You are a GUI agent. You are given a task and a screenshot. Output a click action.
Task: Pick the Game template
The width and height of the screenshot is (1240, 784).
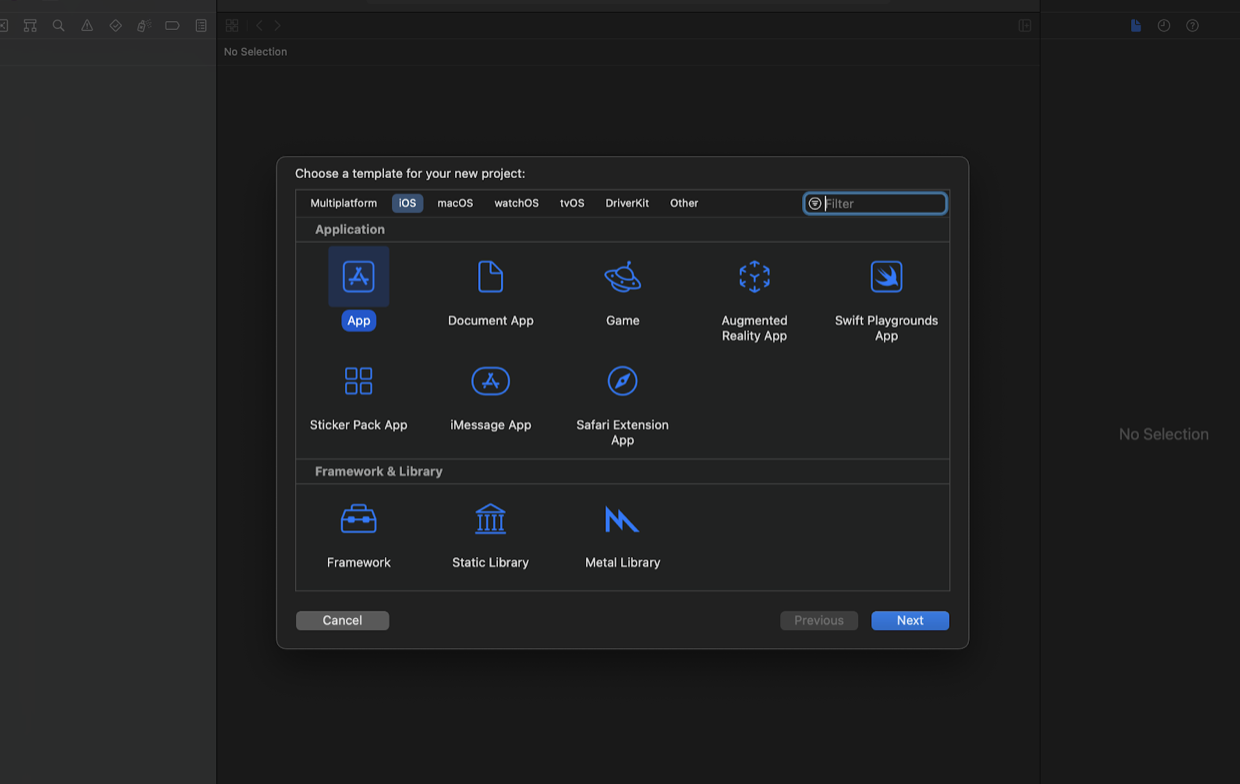(x=622, y=277)
